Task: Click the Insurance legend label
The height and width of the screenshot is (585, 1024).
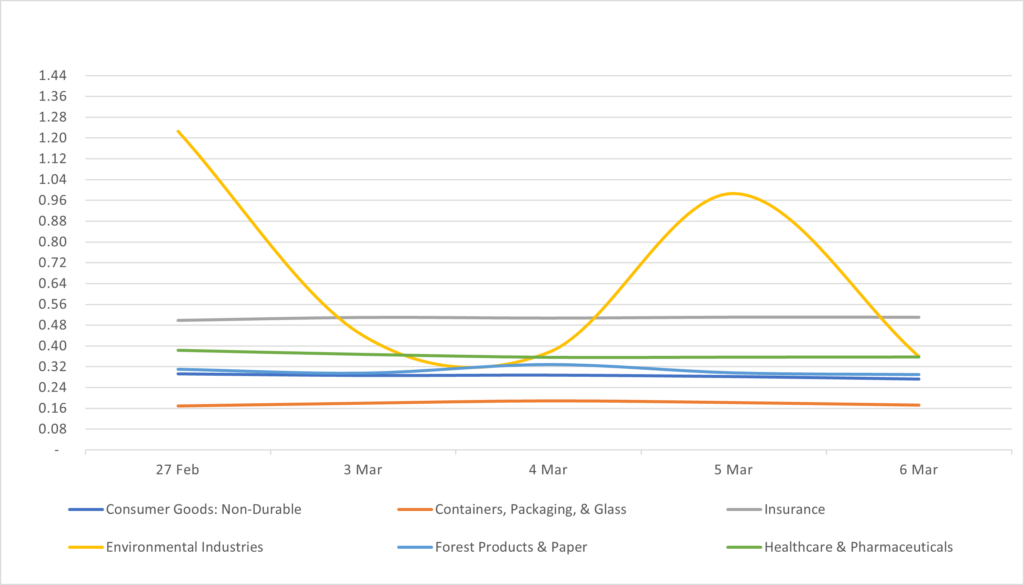Action: point(794,509)
